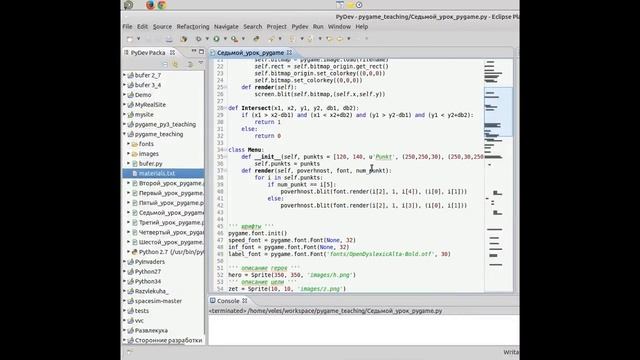Viewport: 640px width, 360px height.
Task: Open the Window menu
Action: point(339,27)
